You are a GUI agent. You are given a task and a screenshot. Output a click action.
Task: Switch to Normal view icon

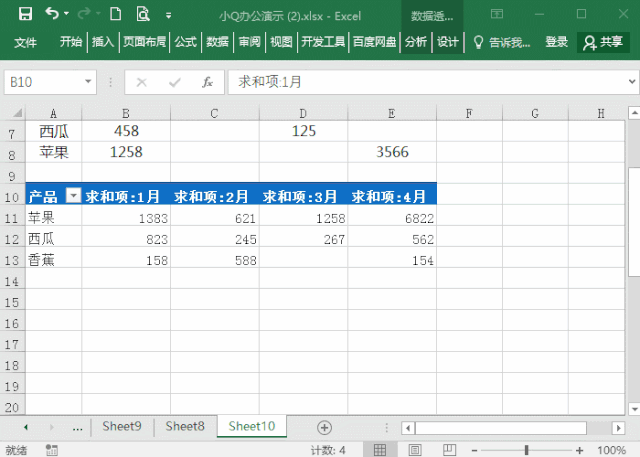pyautogui.click(x=380, y=450)
